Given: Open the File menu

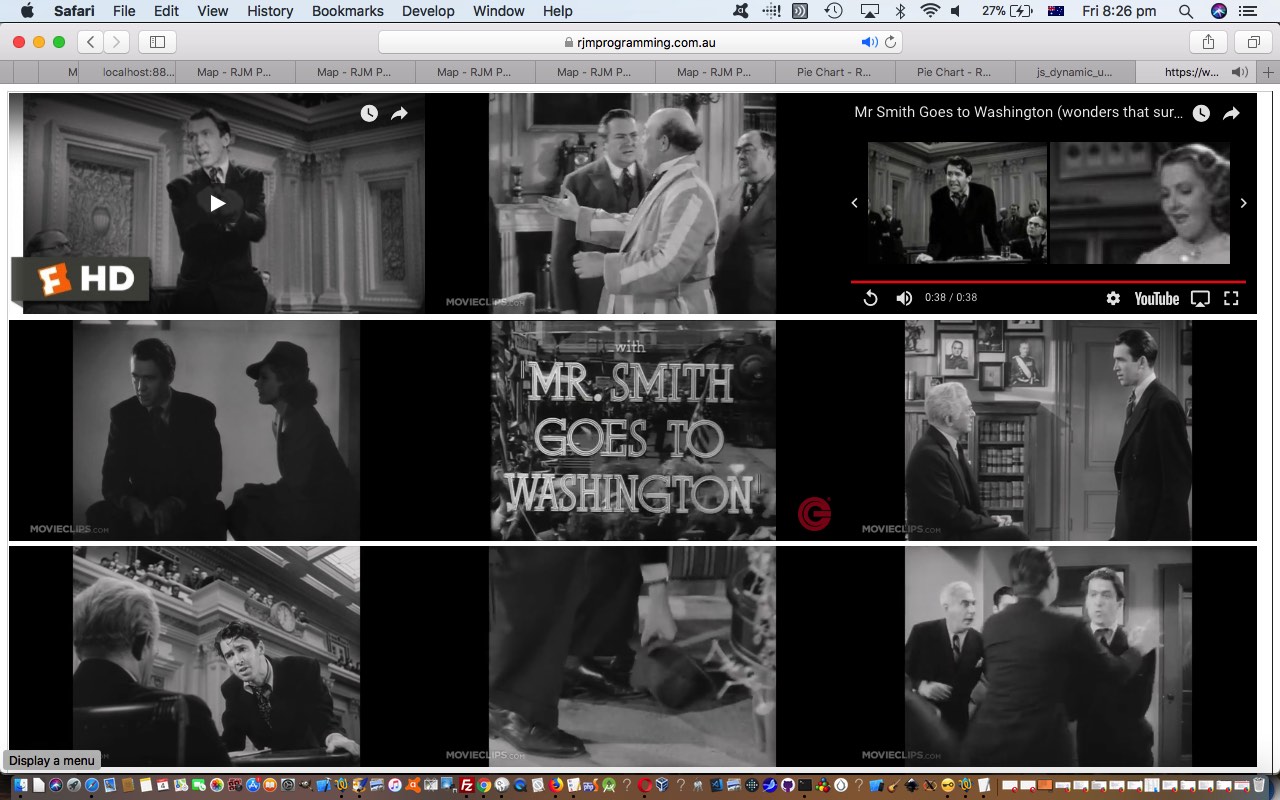Looking at the screenshot, I should [124, 11].
